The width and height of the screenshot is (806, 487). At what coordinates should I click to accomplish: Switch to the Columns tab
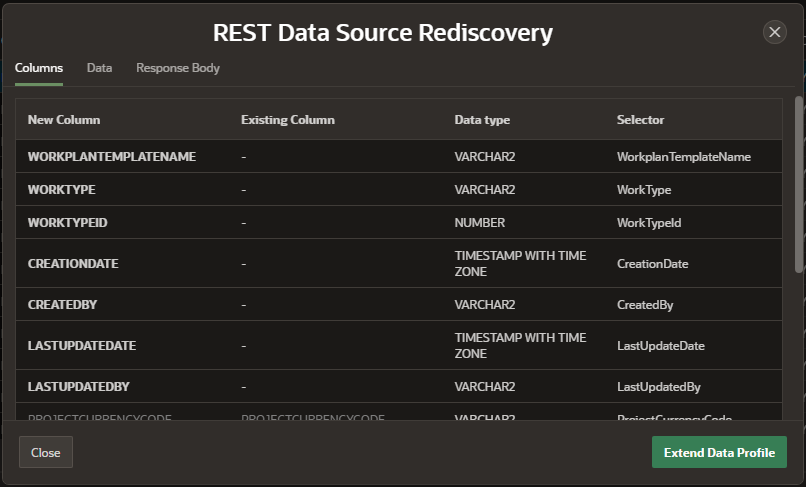pos(39,68)
